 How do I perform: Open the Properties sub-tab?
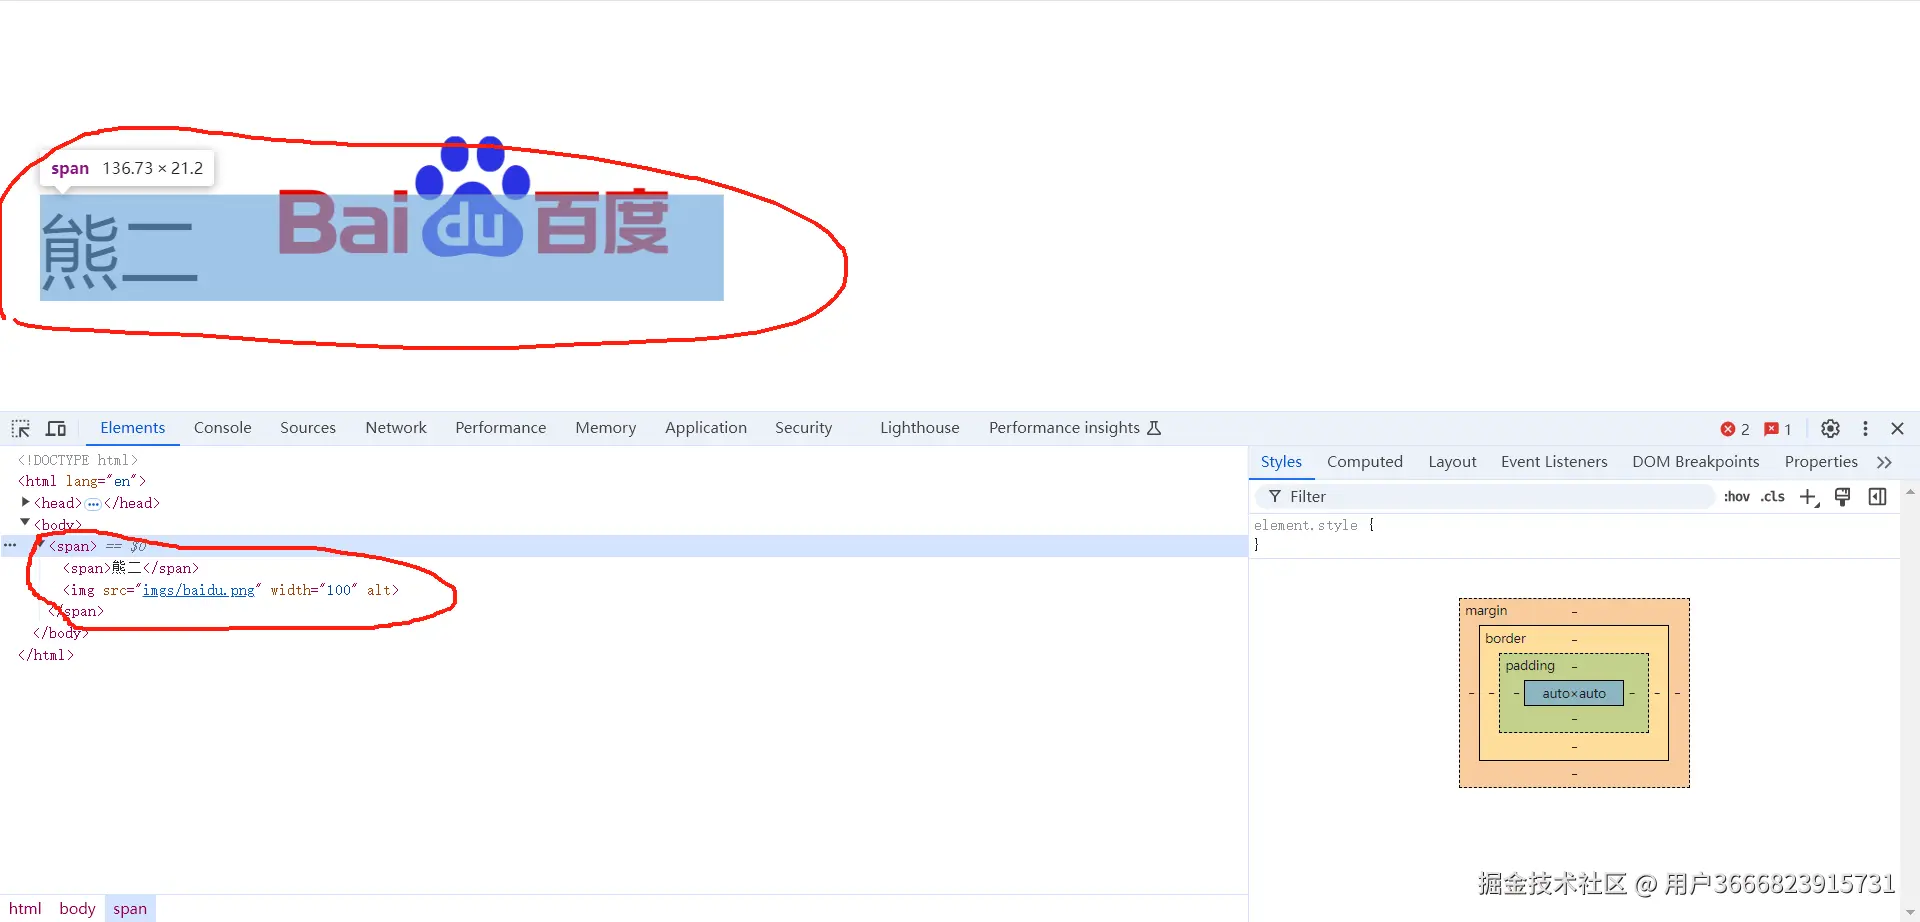[x=1821, y=462]
